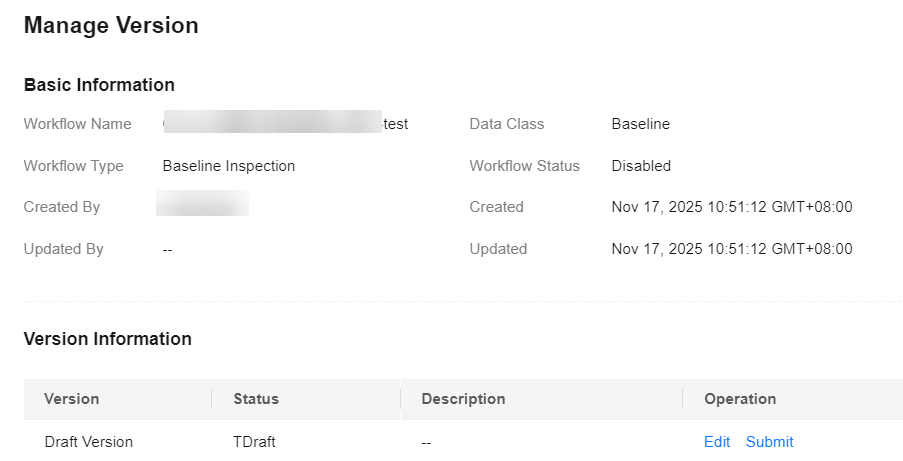
Task: Click the Baseline data class value
Action: 641,124
